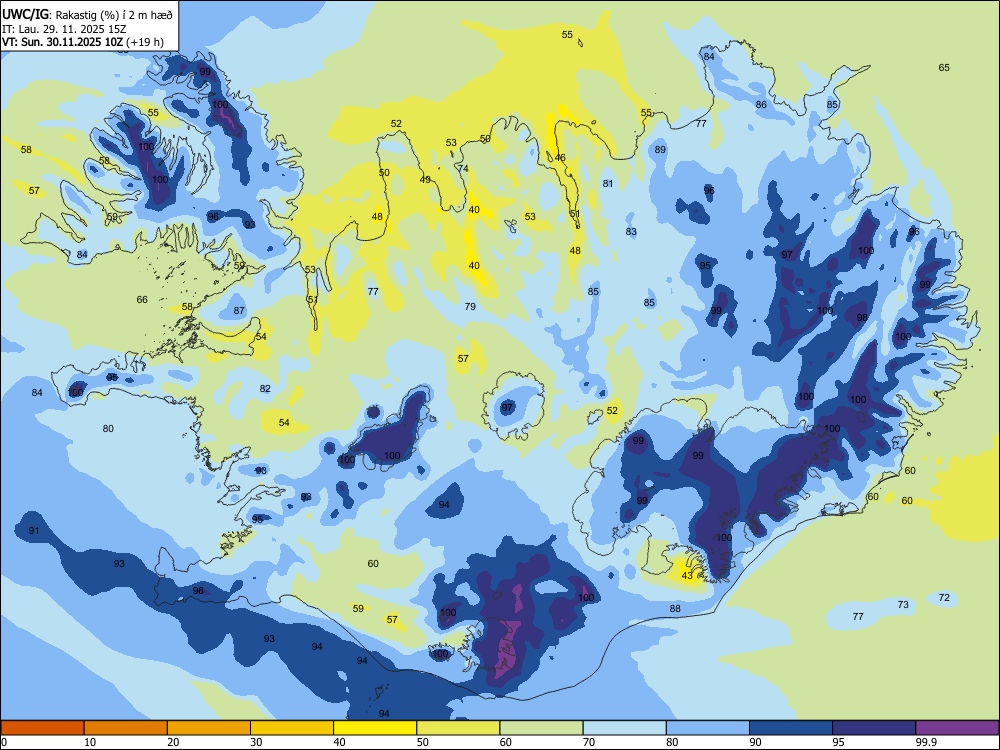Click the map value '49'
Image resolution: width=1000 pixels, height=750 pixels.
(425, 180)
